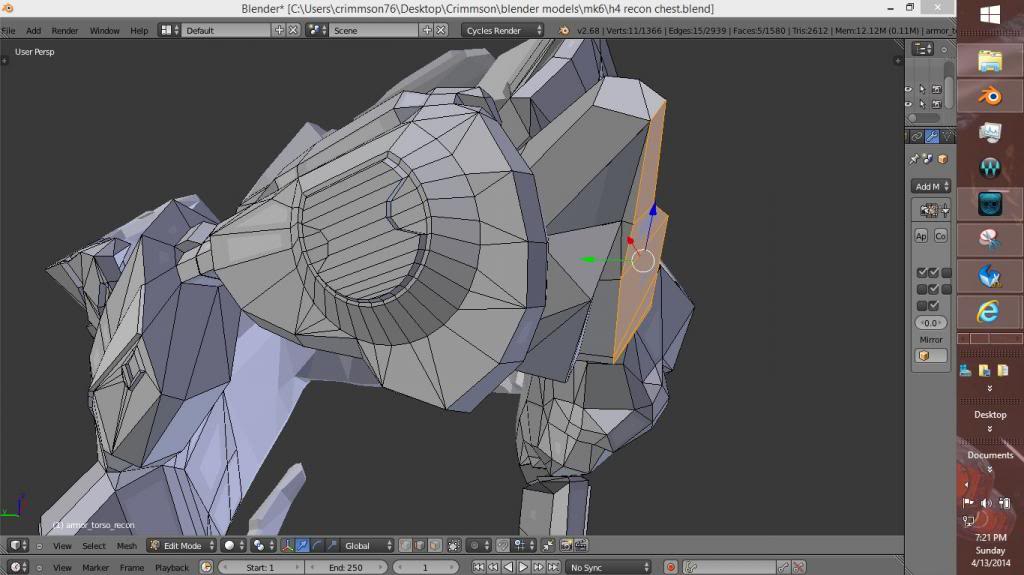Click the object constraints tab icon
The width and height of the screenshot is (1024, 575).
coord(916,136)
